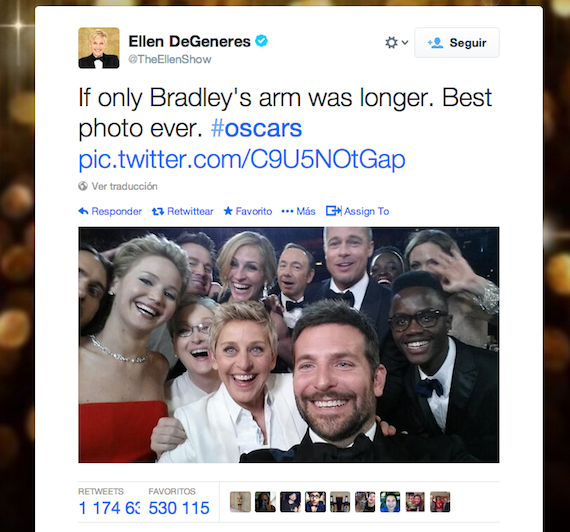Viewport: 570px width, 532px height.
Task: Click Ellen DeGeneres profile avatar
Action: [99, 48]
